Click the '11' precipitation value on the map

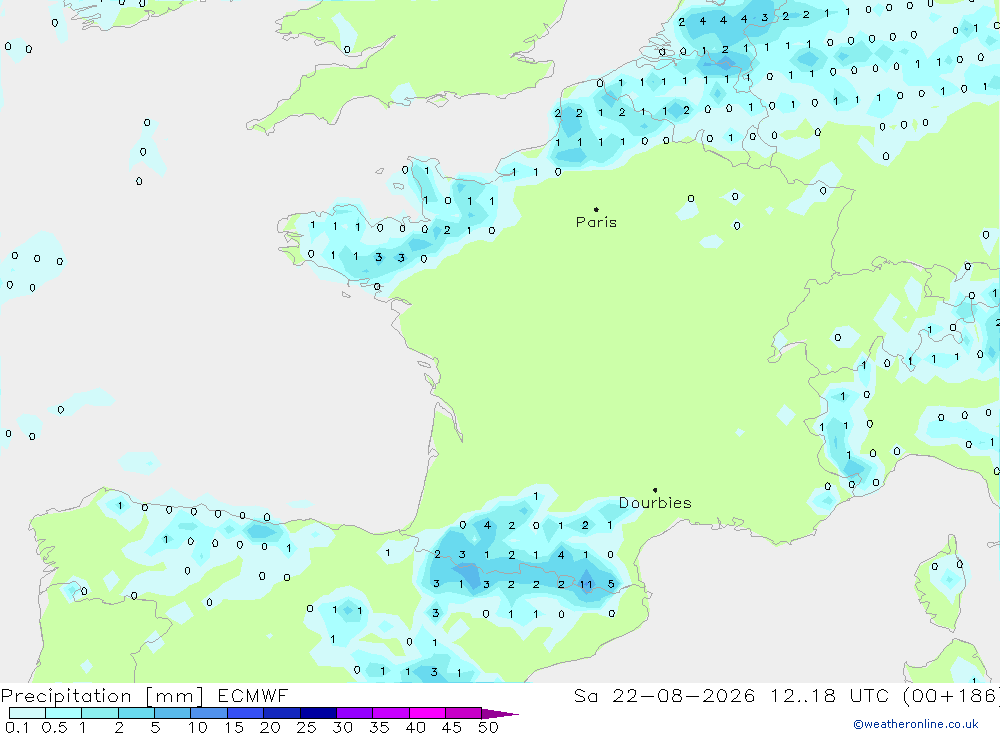pos(586,584)
